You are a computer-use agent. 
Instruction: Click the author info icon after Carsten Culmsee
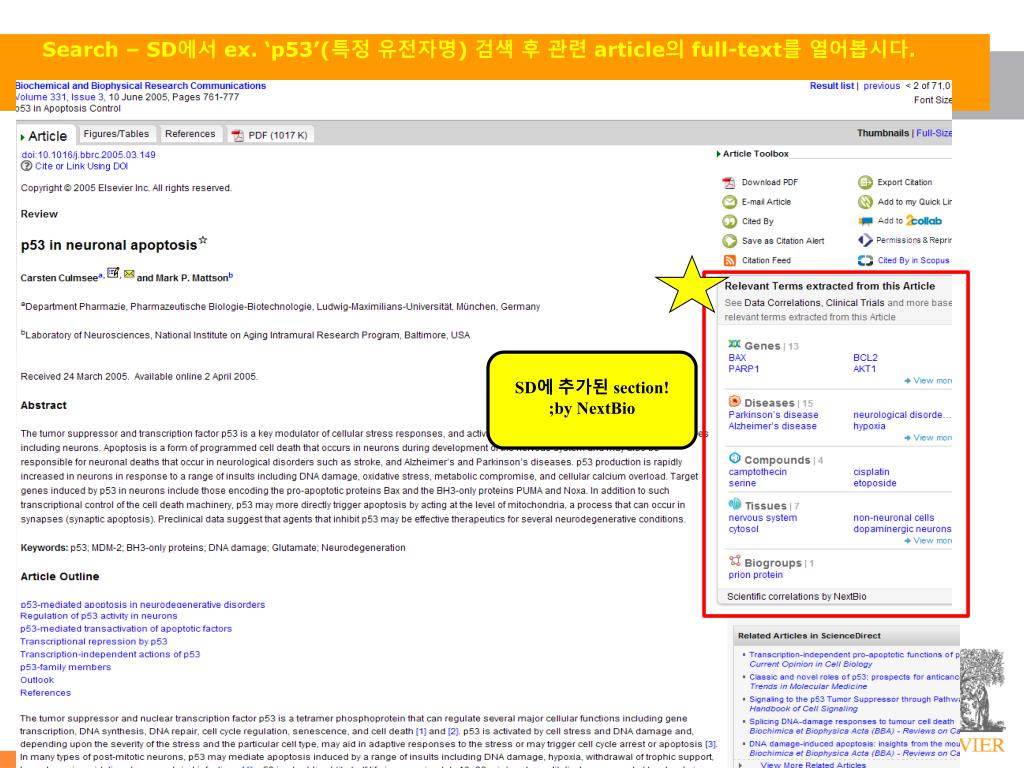113,272
